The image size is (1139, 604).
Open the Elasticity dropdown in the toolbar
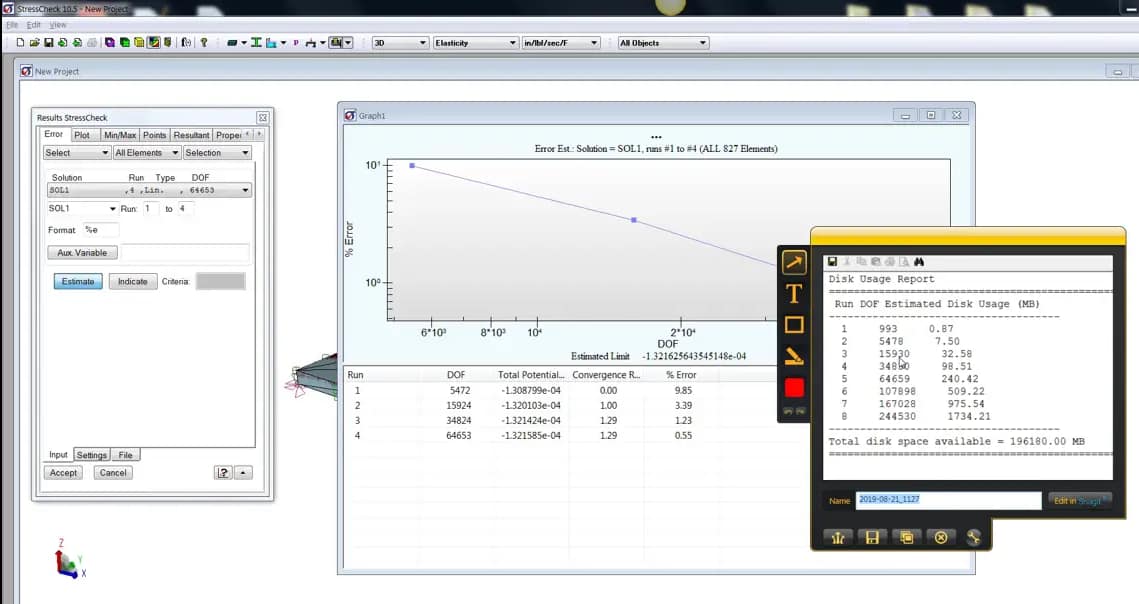click(476, 43)
